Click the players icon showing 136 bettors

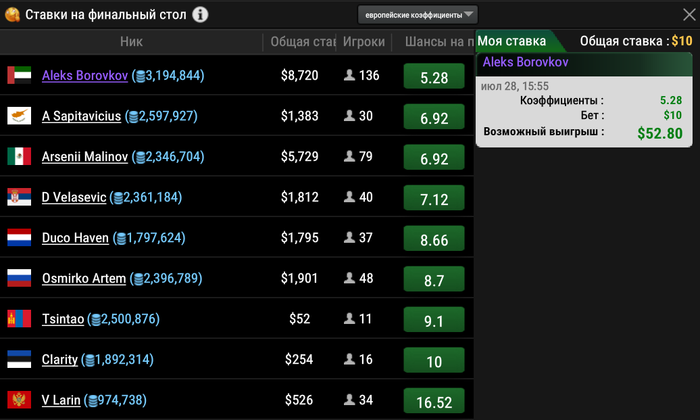[349, 75]
